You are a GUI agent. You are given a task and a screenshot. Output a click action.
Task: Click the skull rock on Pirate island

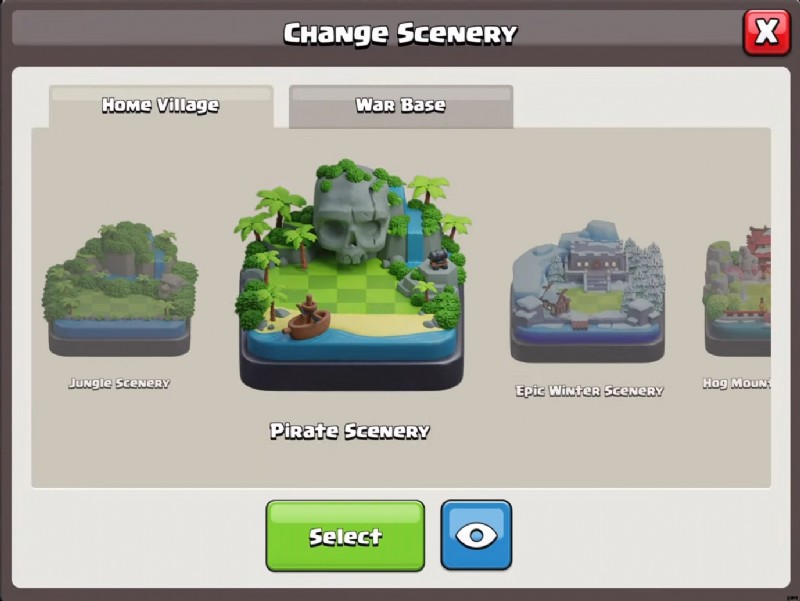[351, 214]
